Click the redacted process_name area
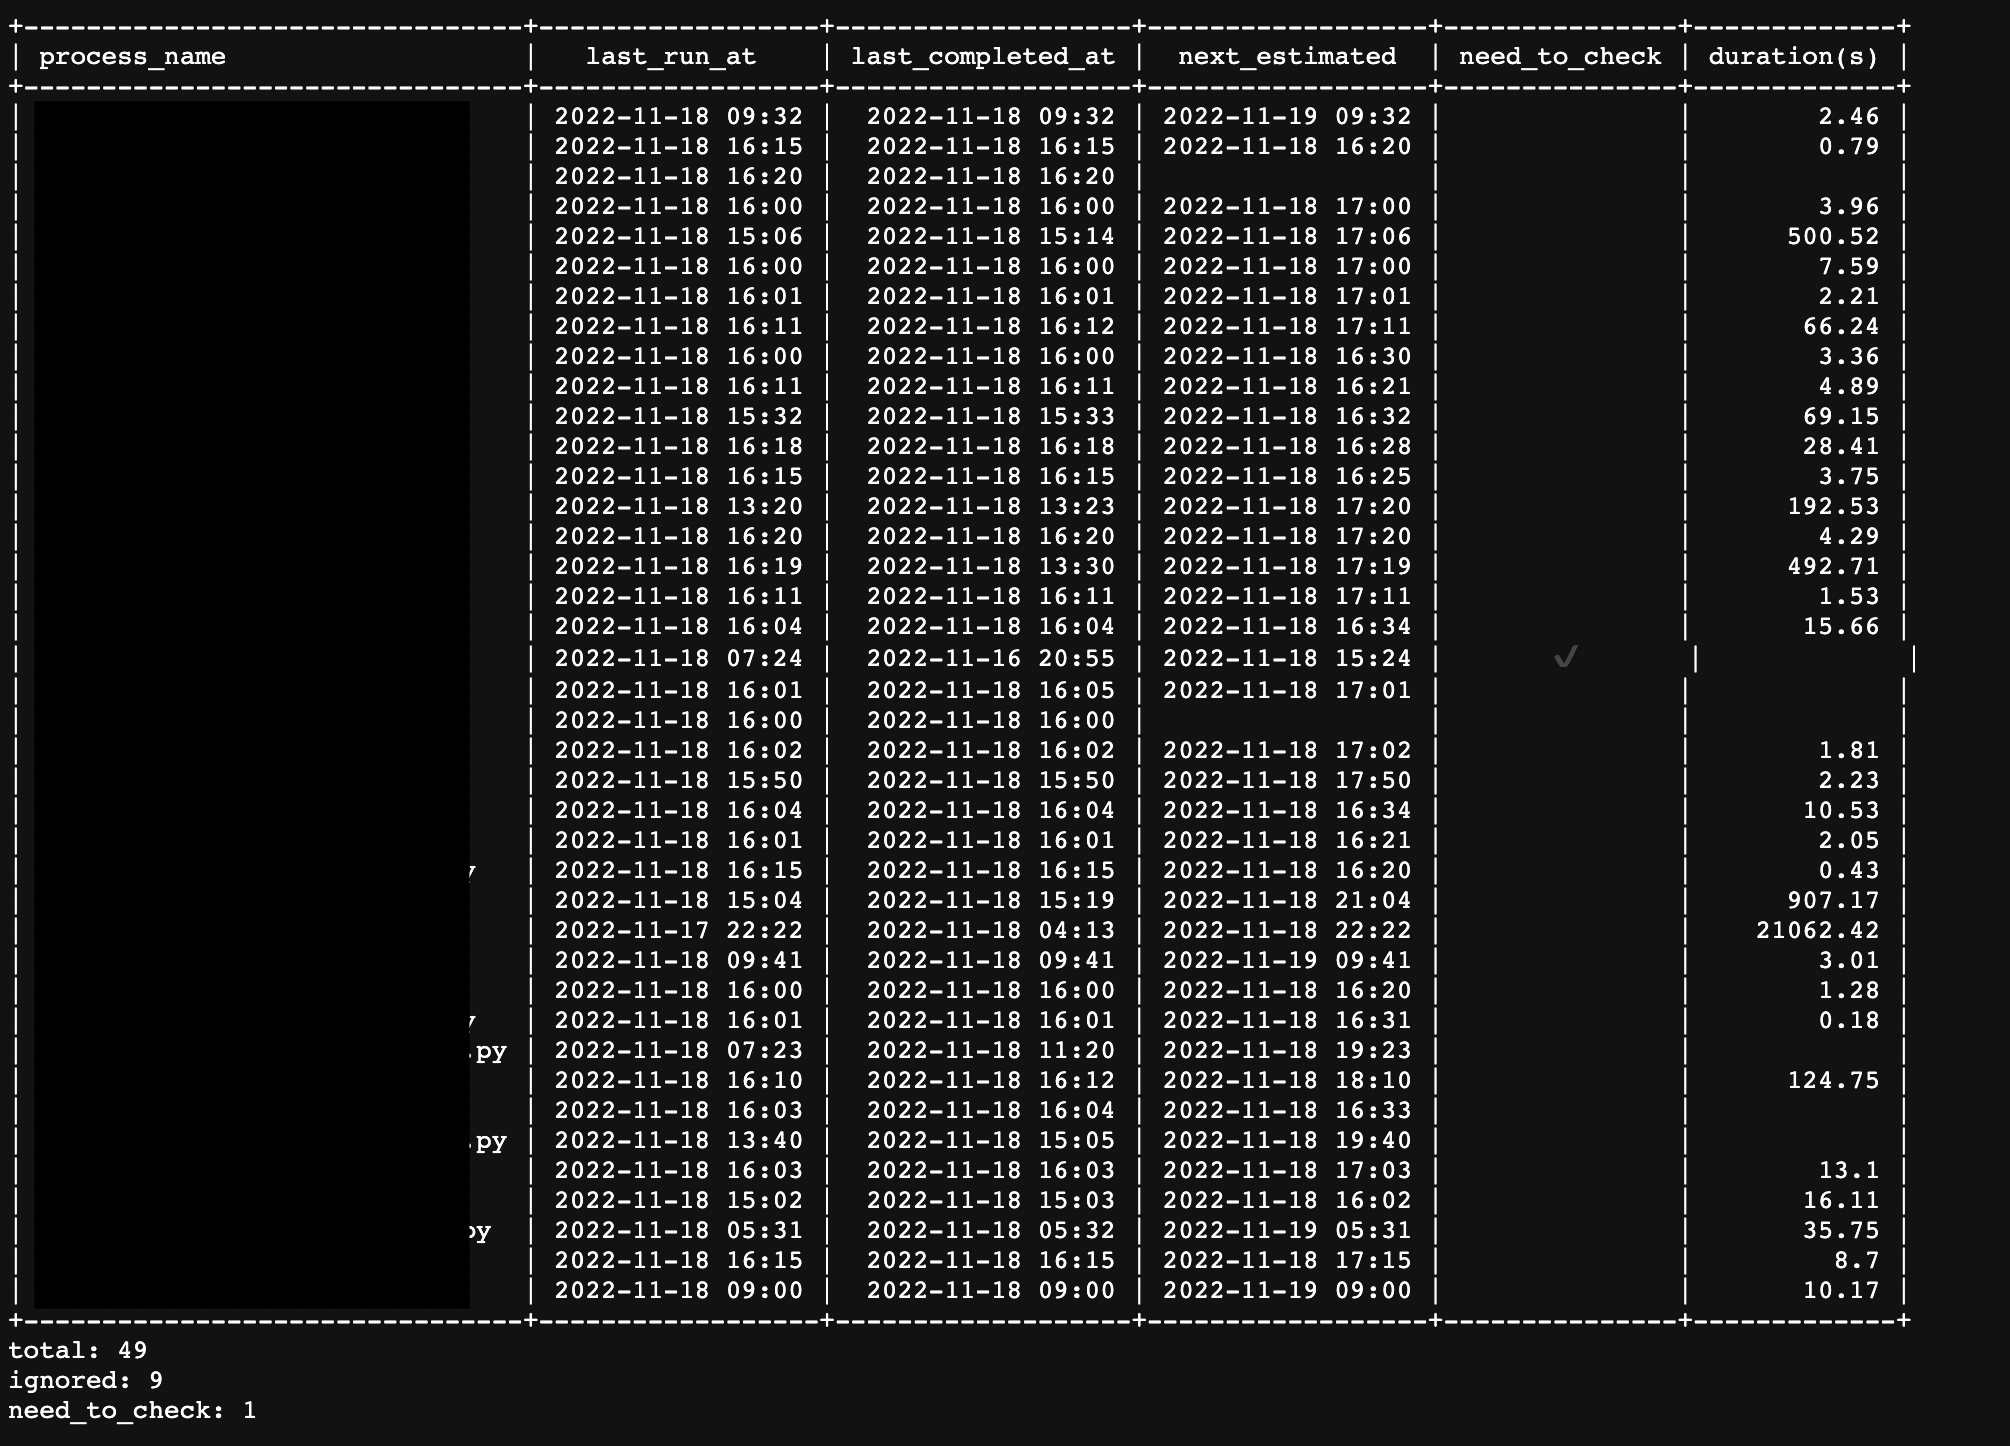The image size is (2010, 1446). tap(250, 700)
